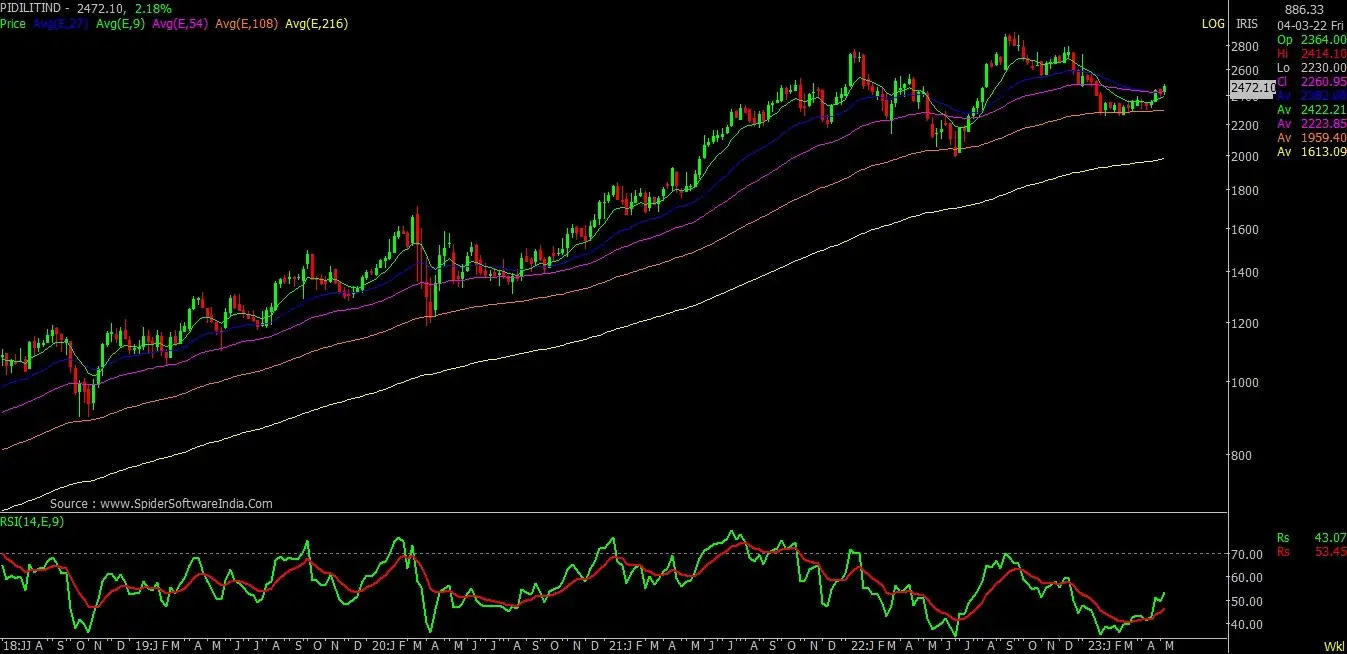Select the Avg(E,27) blue moving average legend
Viewport: 1347px width, 654px height.
point(60,23)
